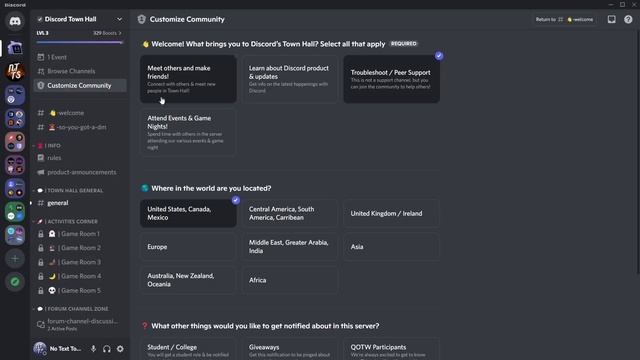Screen dimensions: 640x360
Task: Open Game Room 2 voice channel
Action: click(x=80, y=248)
